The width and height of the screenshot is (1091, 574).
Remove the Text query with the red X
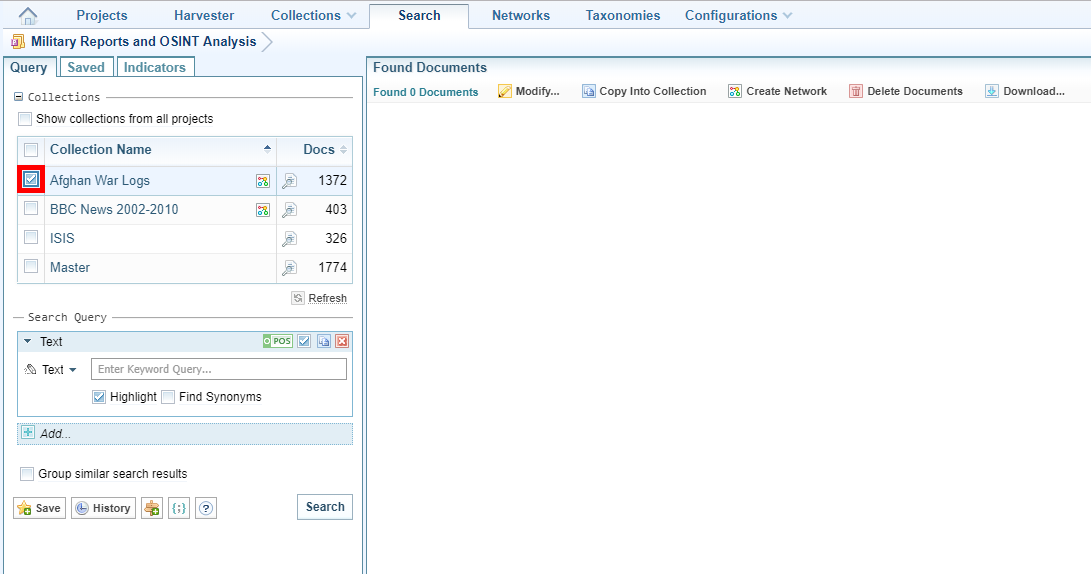tap(342, 342)
